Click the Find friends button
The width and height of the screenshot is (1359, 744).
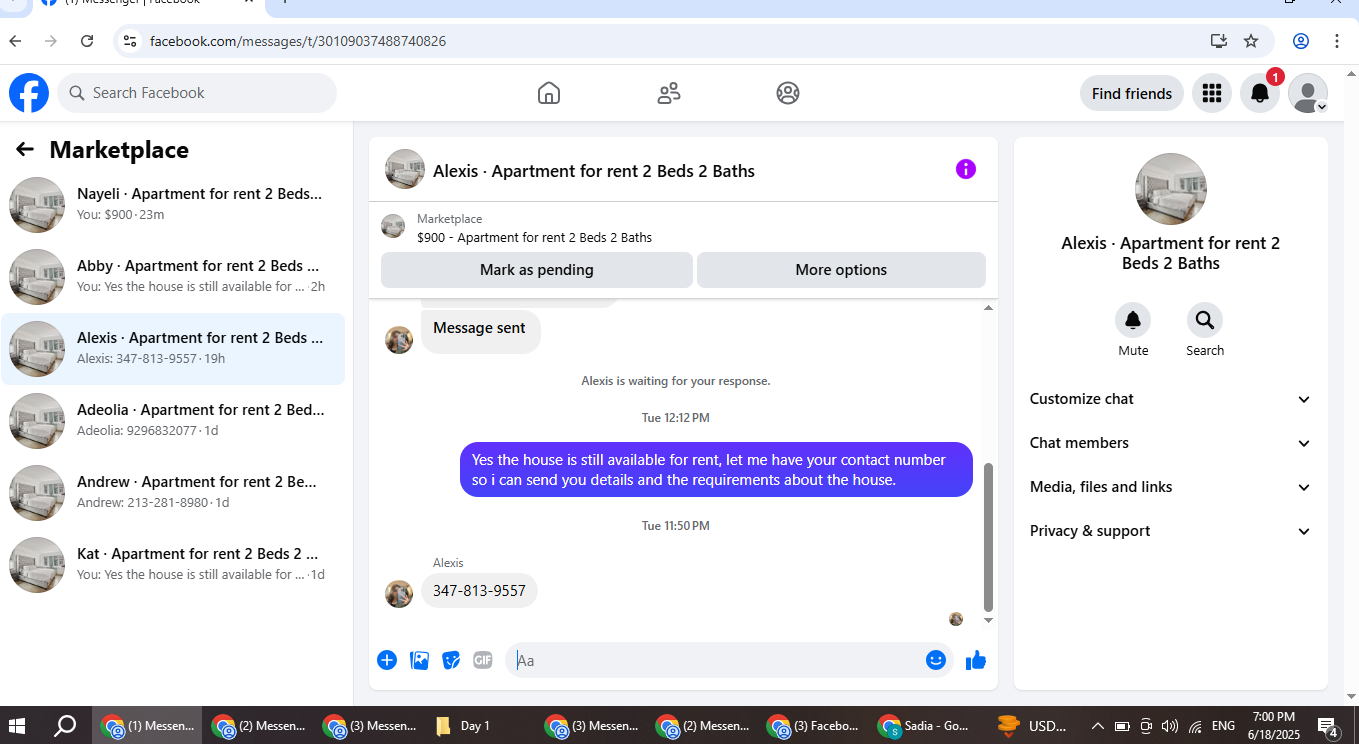coord(1132,93)
